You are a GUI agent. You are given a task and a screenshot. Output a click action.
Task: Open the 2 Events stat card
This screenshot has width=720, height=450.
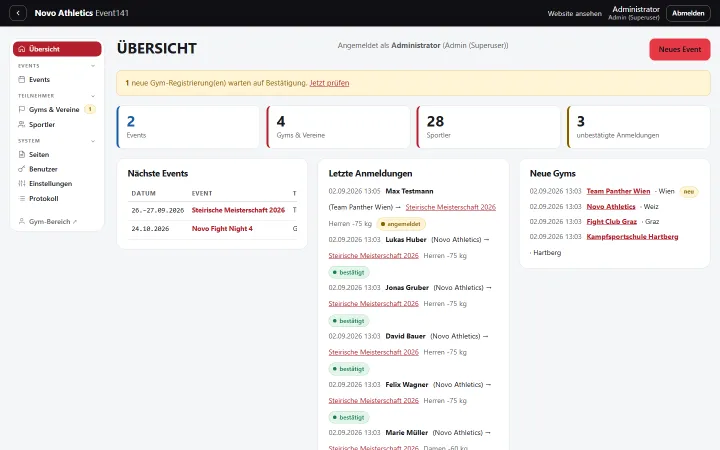pos(188,127)
